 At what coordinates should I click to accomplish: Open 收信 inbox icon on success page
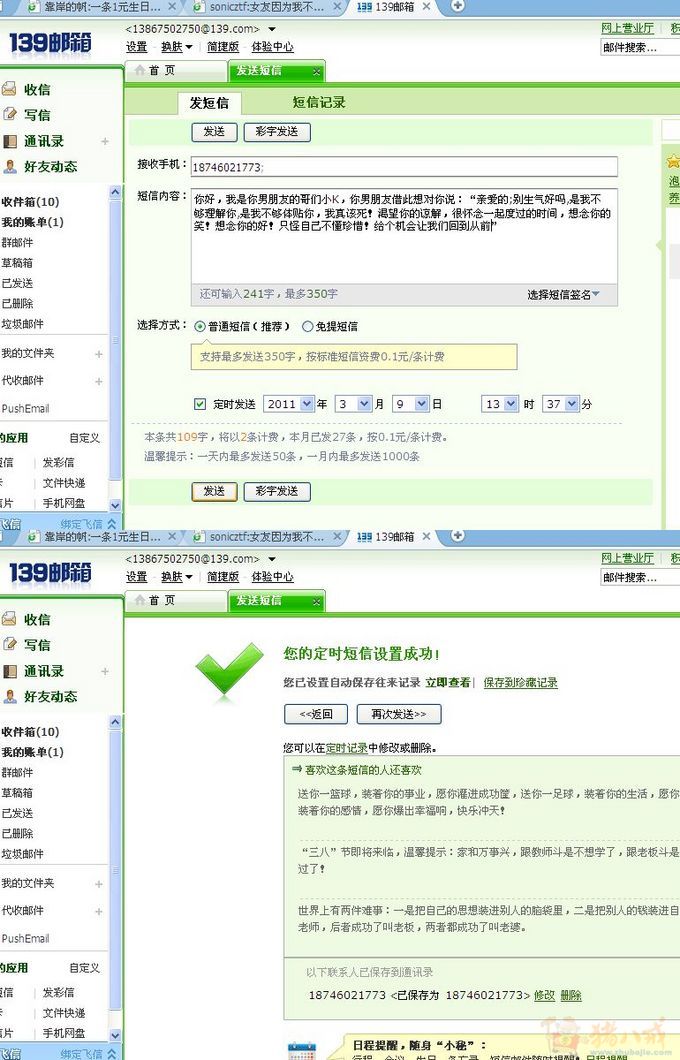click(9, 619)
